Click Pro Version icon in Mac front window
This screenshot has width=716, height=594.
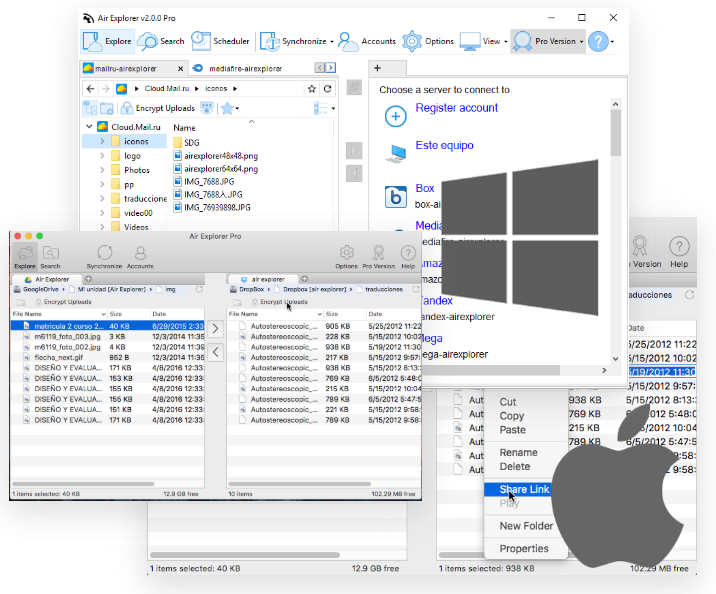click(x=379, y=252)
